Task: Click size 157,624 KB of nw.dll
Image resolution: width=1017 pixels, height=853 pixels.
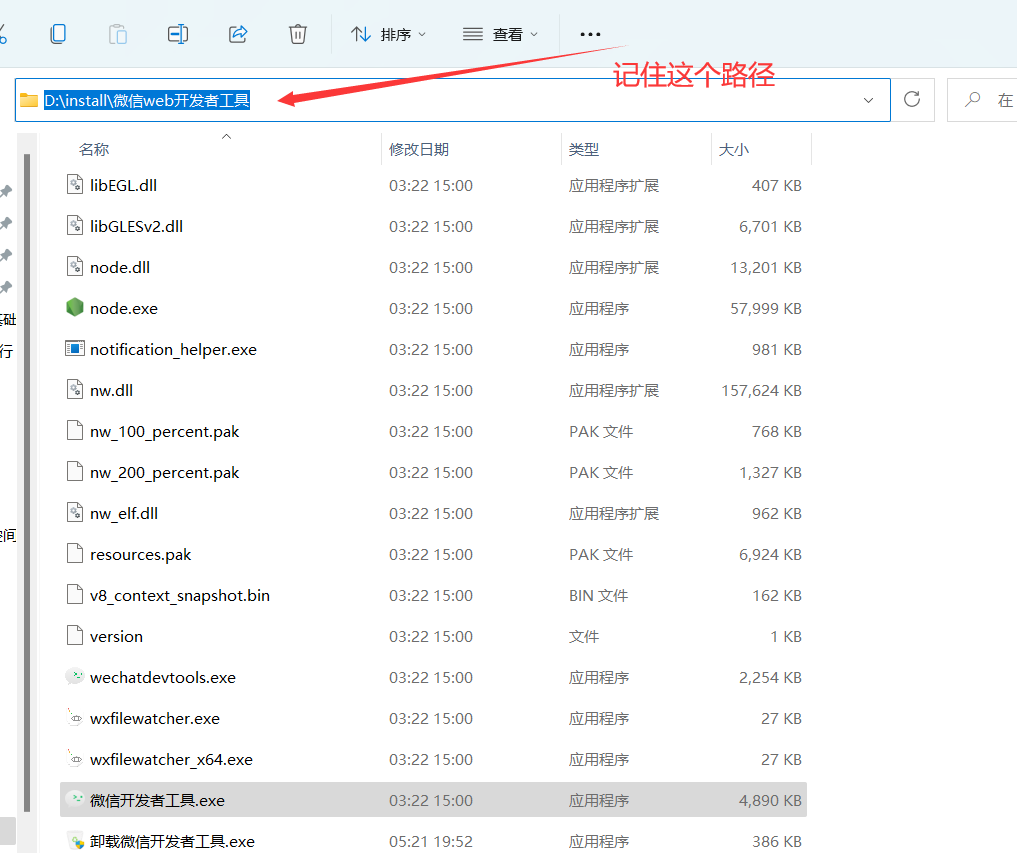Action: pyautogui.click(x=761, y=390)
